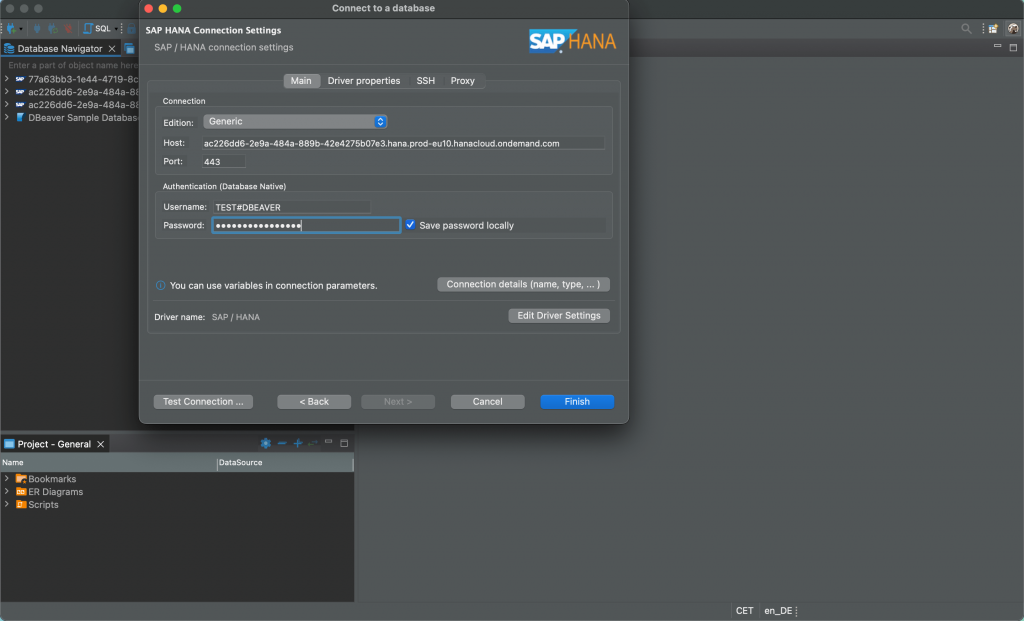Screen dimensions: 1024x621
Task: Click the Password field
Action: (306, 225)
